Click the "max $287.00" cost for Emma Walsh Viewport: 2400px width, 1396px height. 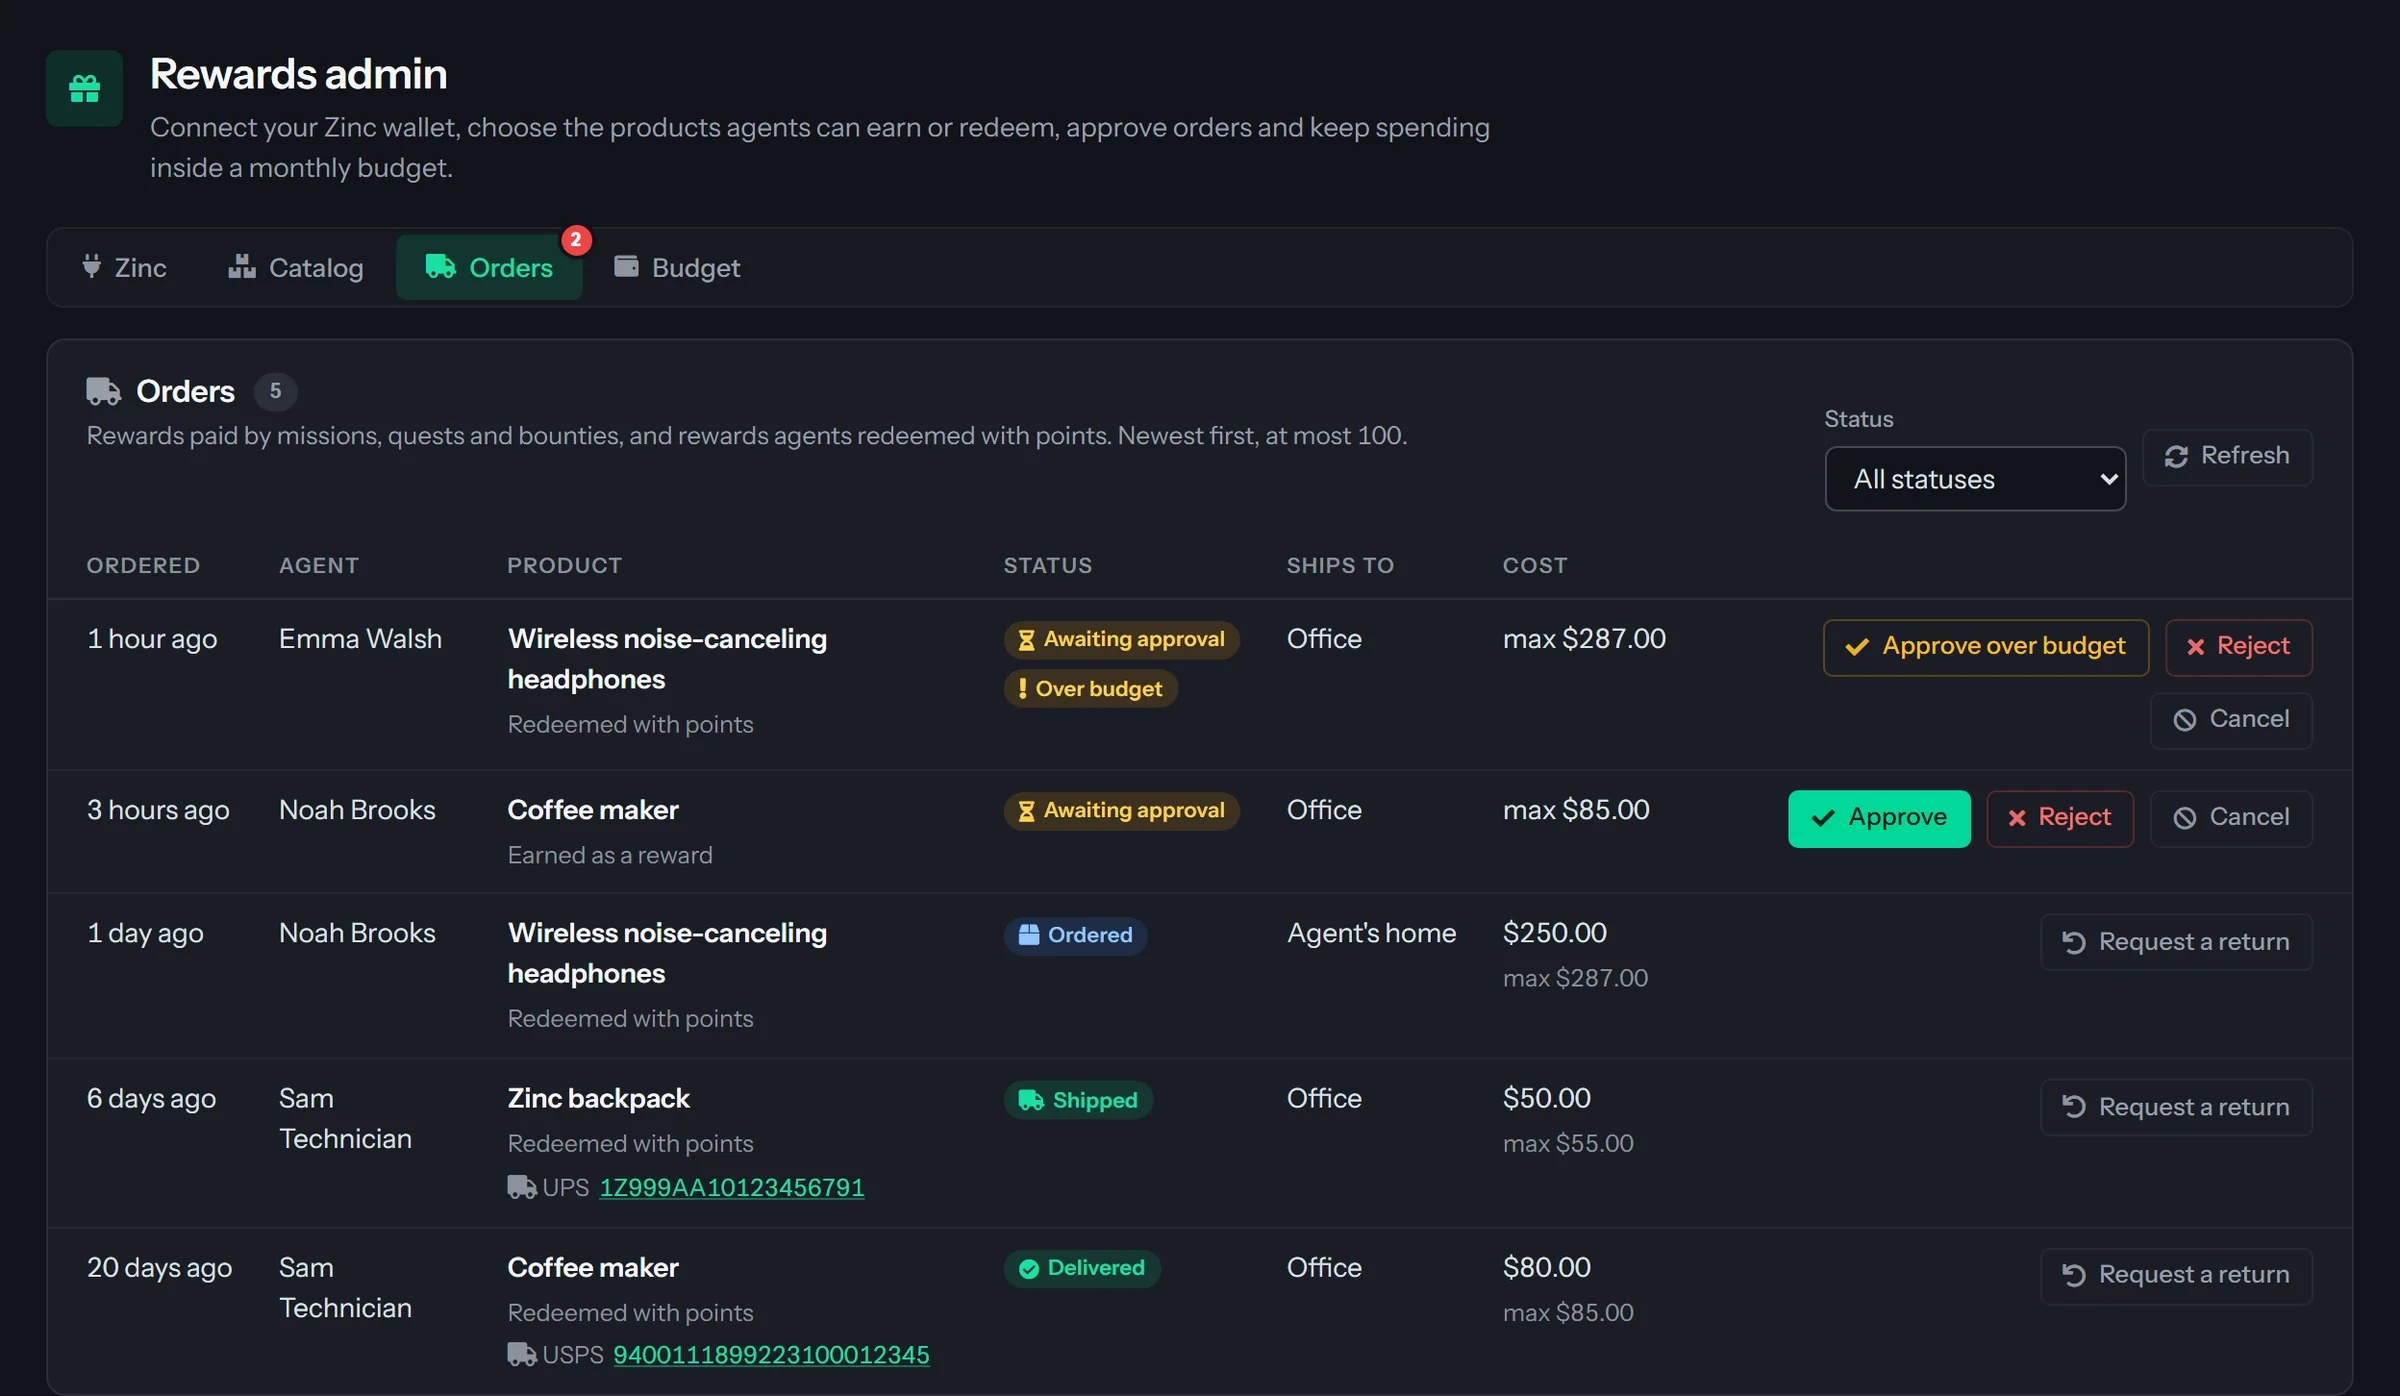click(1584, 638)
